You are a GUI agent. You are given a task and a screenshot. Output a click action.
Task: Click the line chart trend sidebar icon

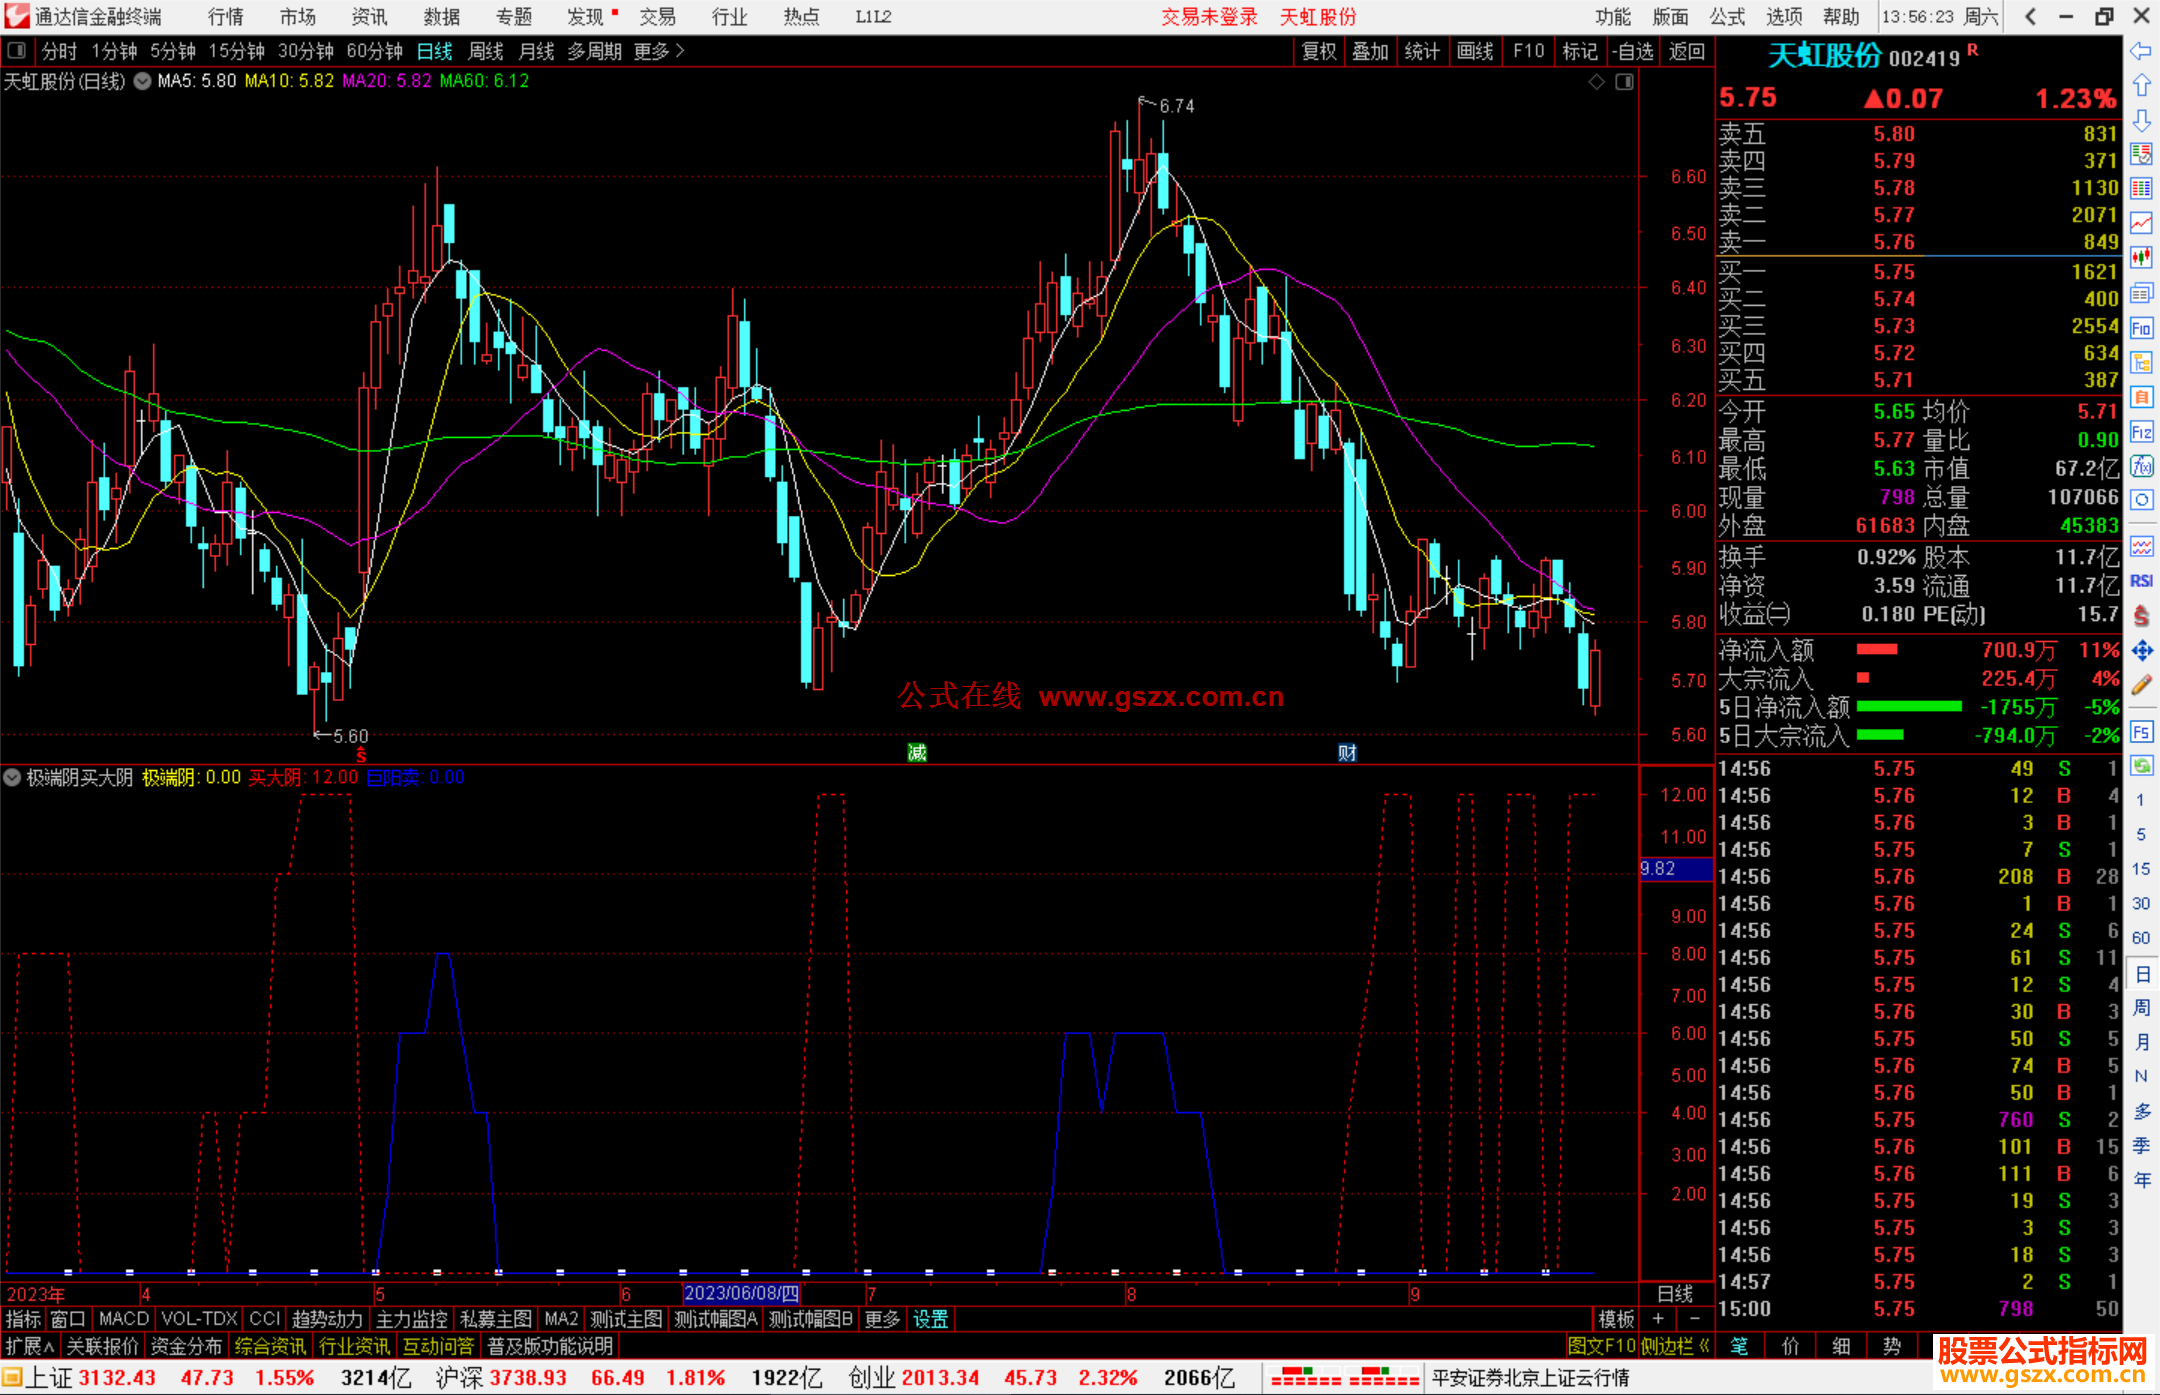2141,223
